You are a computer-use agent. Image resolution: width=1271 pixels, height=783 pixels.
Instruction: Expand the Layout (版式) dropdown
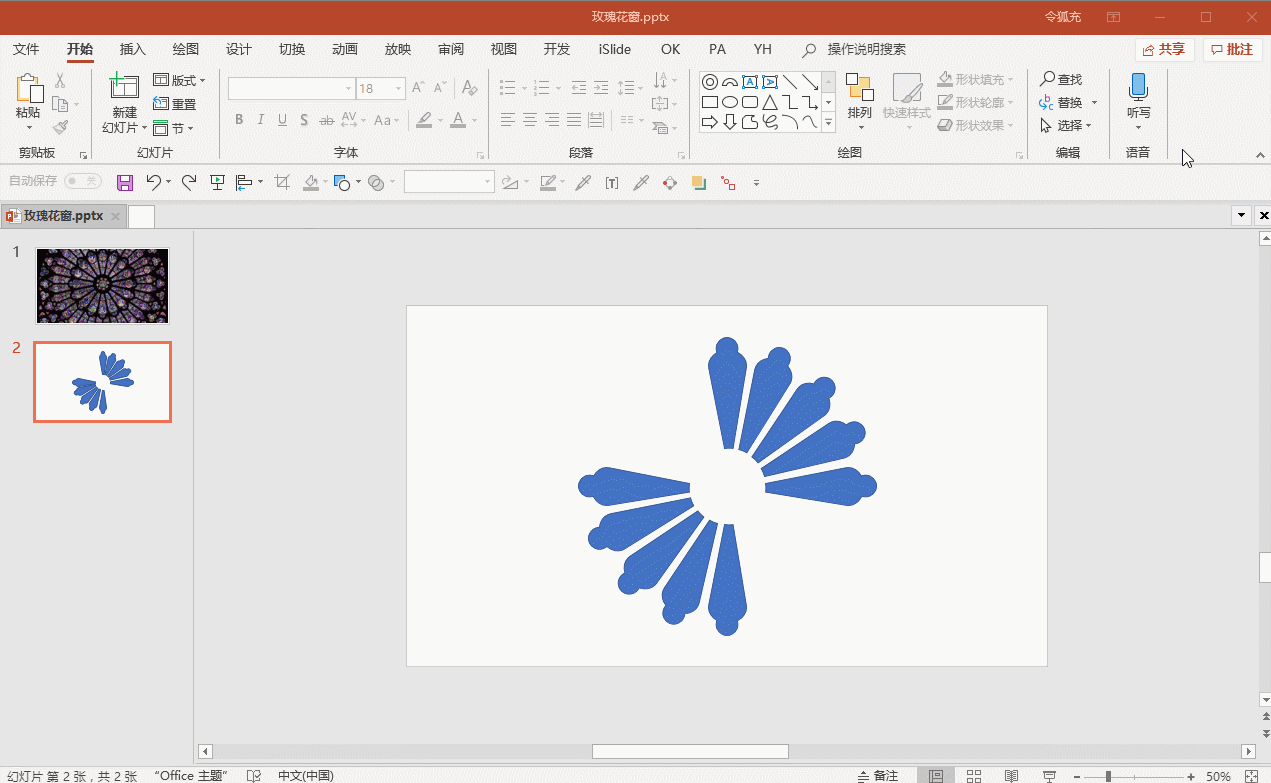click(179, 80)
